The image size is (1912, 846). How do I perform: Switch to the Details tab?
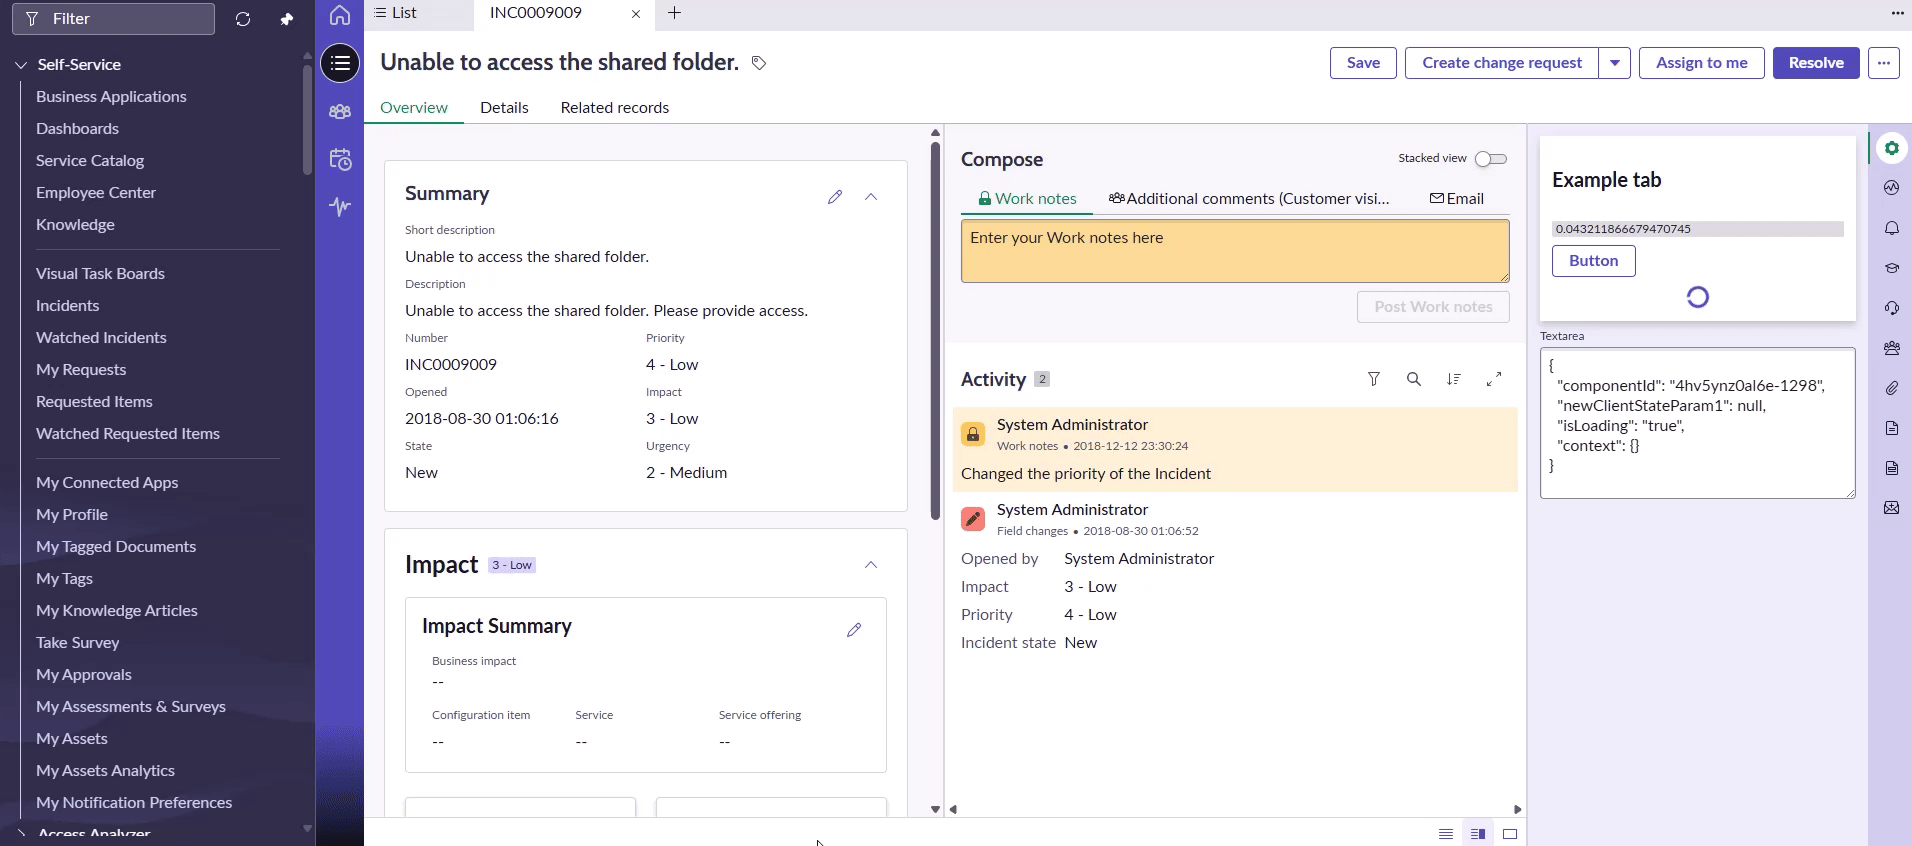tap(504, 108)
